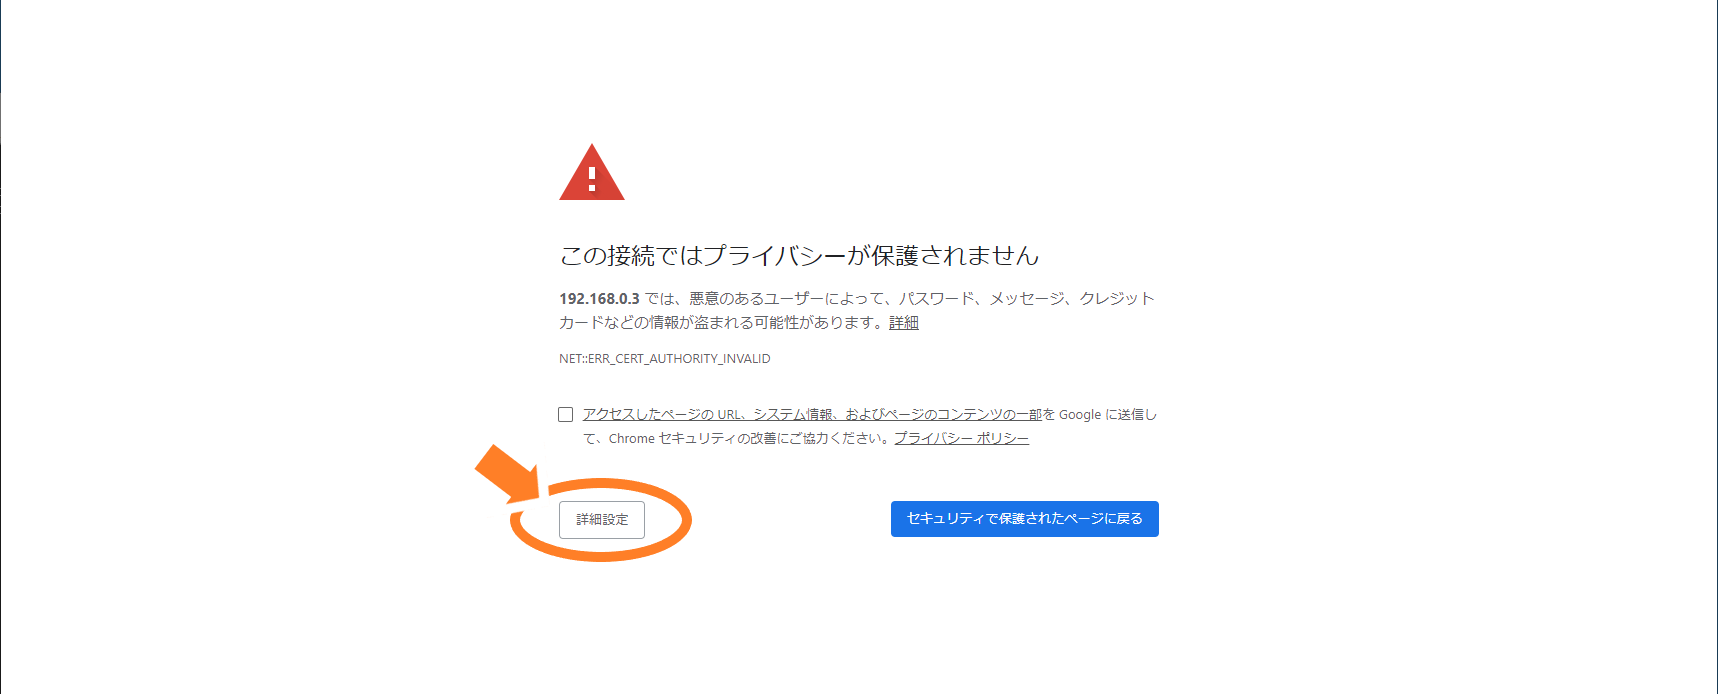The height and width of the screenshot is (694, 1718).
Task: Click the orange arrow annotation
Action: (x=507, y=474)
